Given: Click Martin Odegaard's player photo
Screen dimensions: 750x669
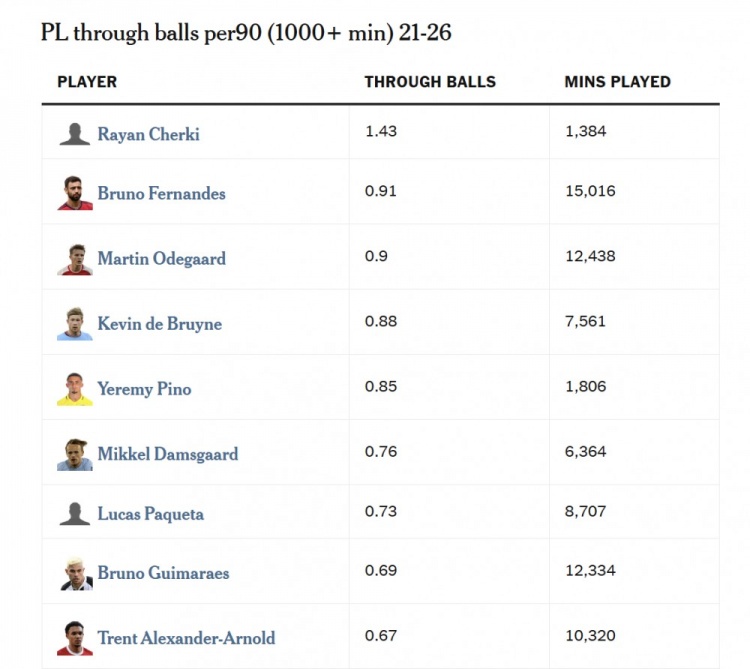Looking at the screenshot, I should pos(75,258).
